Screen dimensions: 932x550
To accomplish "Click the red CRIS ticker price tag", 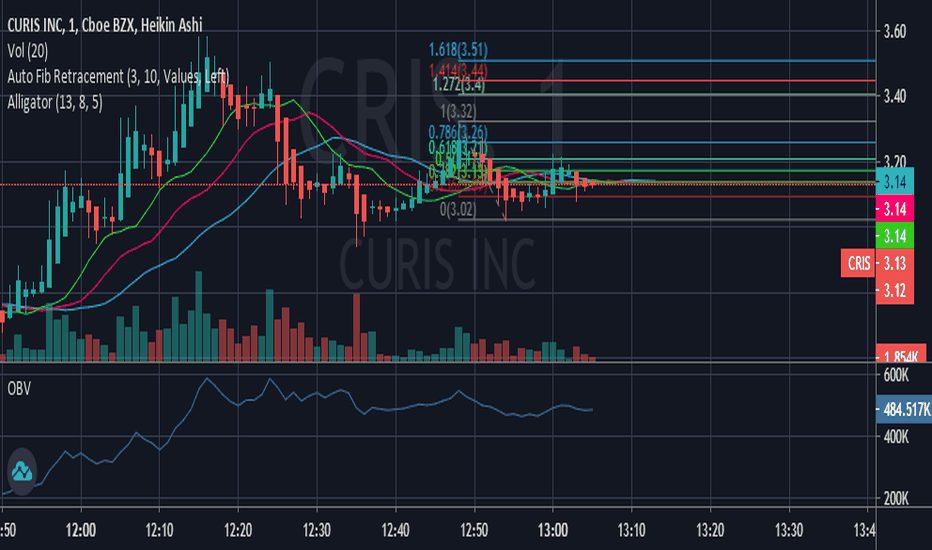I will tap(858, 263).
